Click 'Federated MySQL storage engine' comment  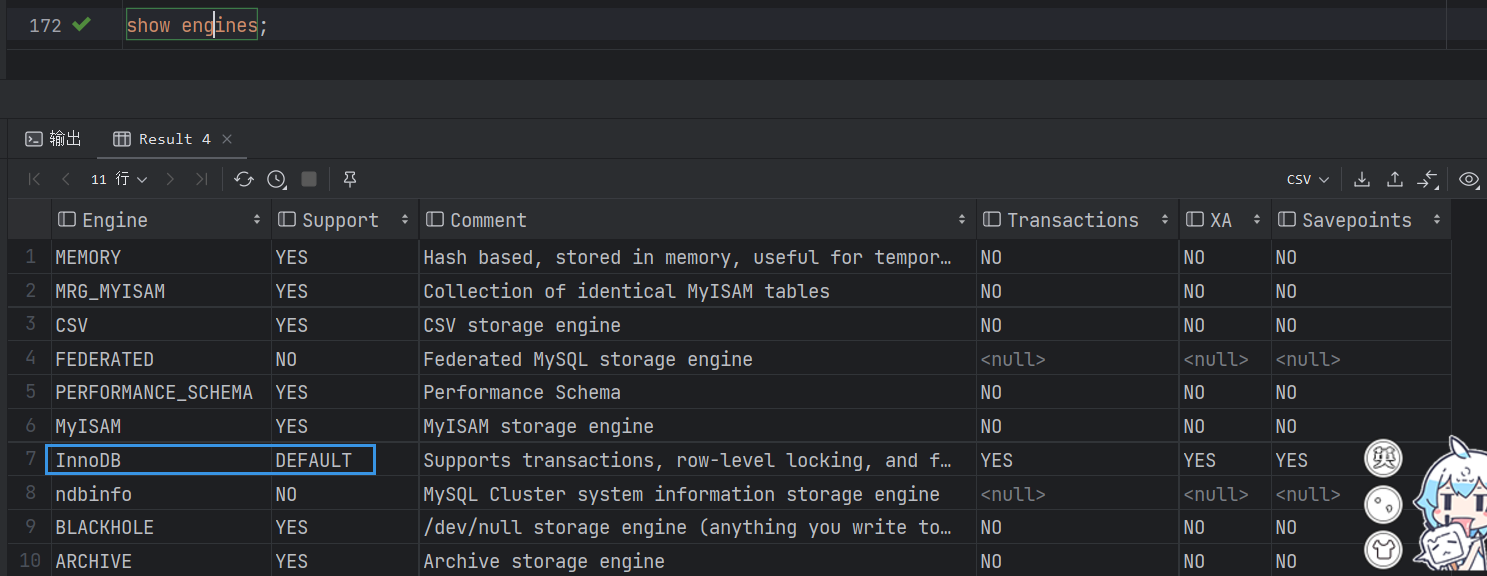[697, 359]
